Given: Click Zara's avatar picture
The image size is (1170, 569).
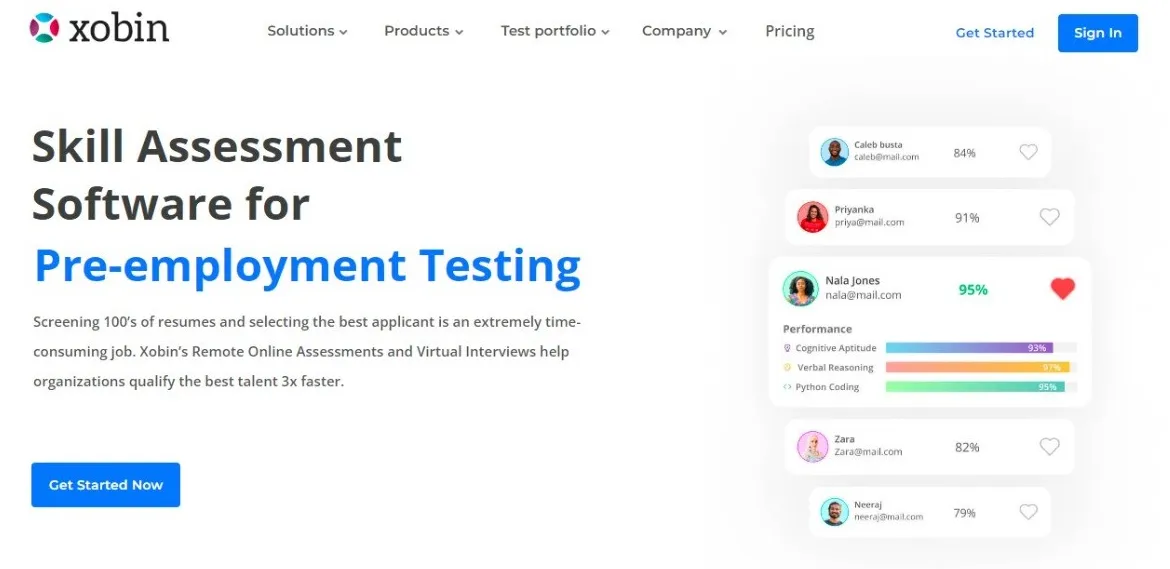Looking at the screenshot, I should 813,447.
